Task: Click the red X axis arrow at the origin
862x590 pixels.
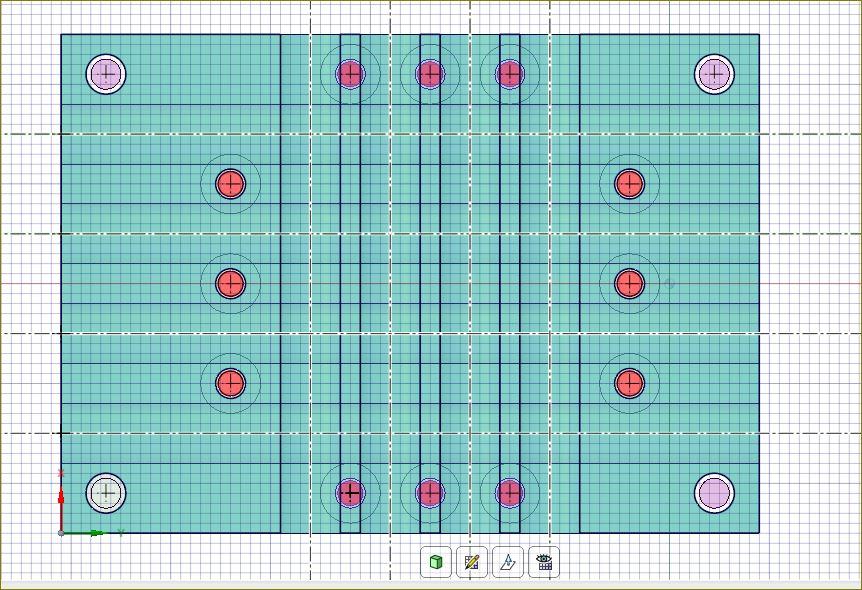Action: click(61, 500)
